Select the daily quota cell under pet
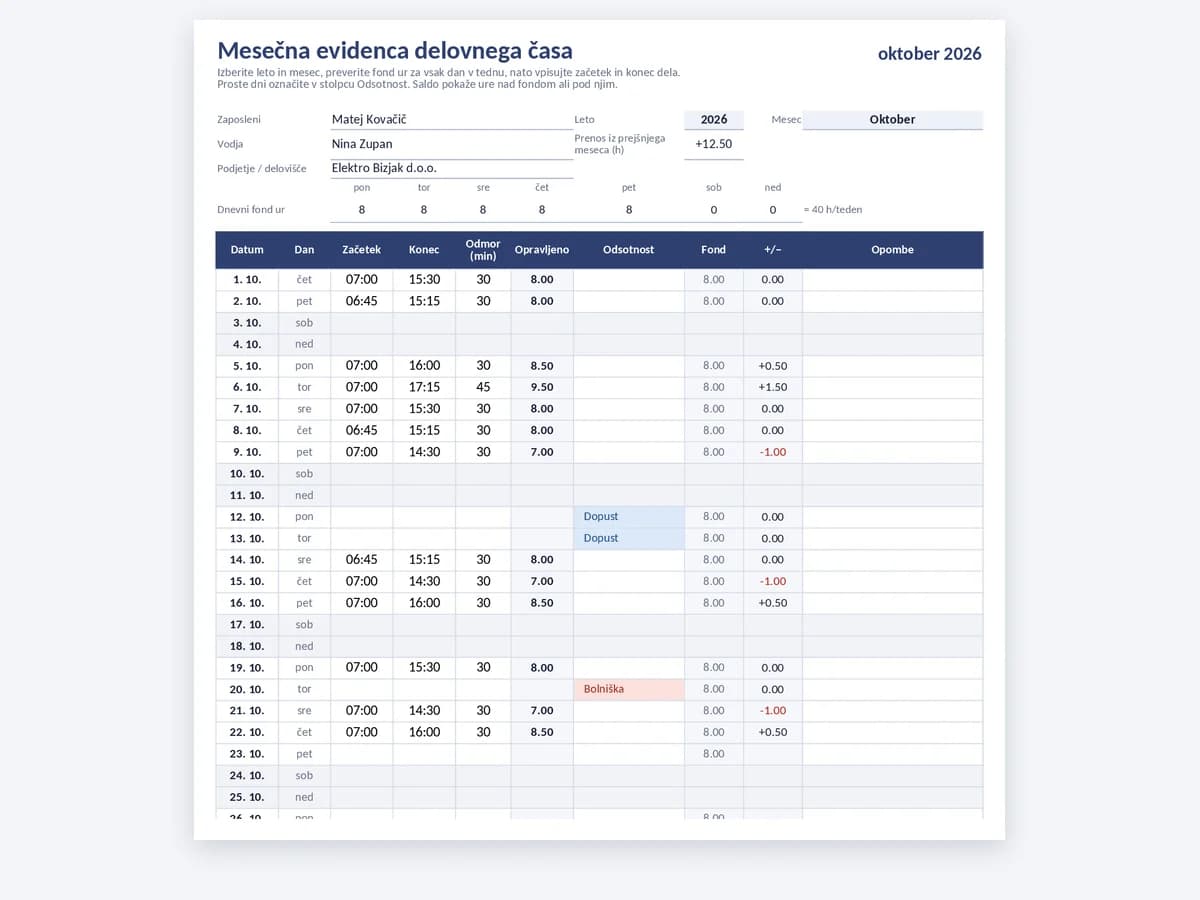Screen dimensions: 1200x900 (x=629, y=210)
